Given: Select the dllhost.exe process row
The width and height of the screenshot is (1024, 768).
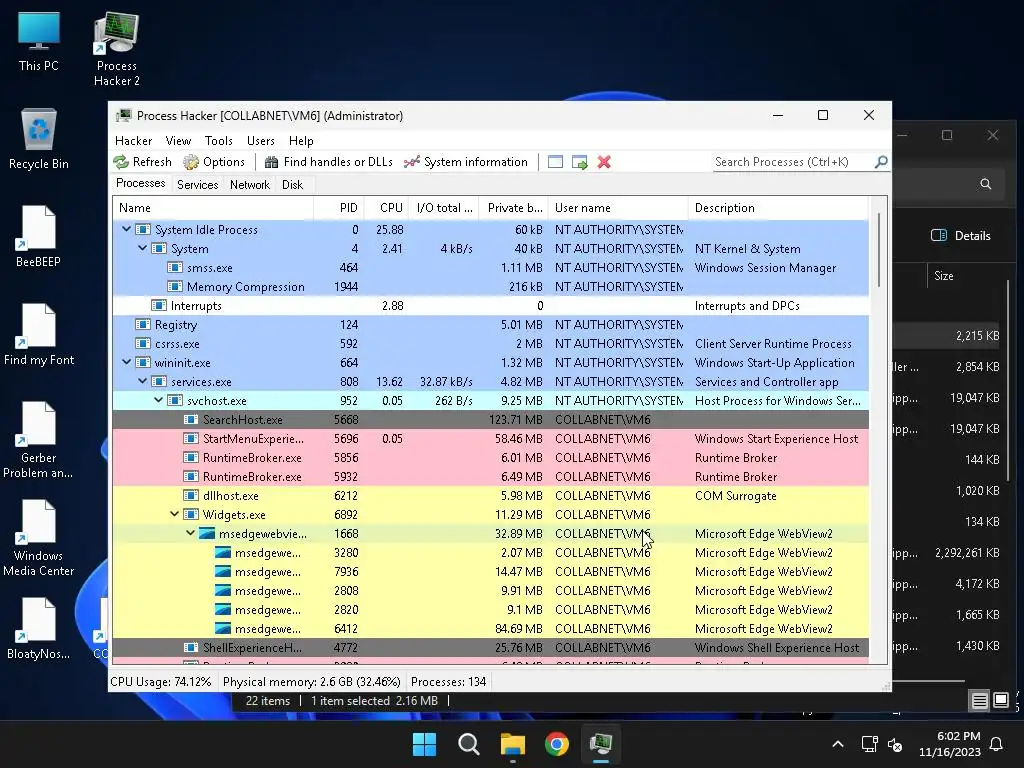Looking at the screenshot, I should 490,495.
